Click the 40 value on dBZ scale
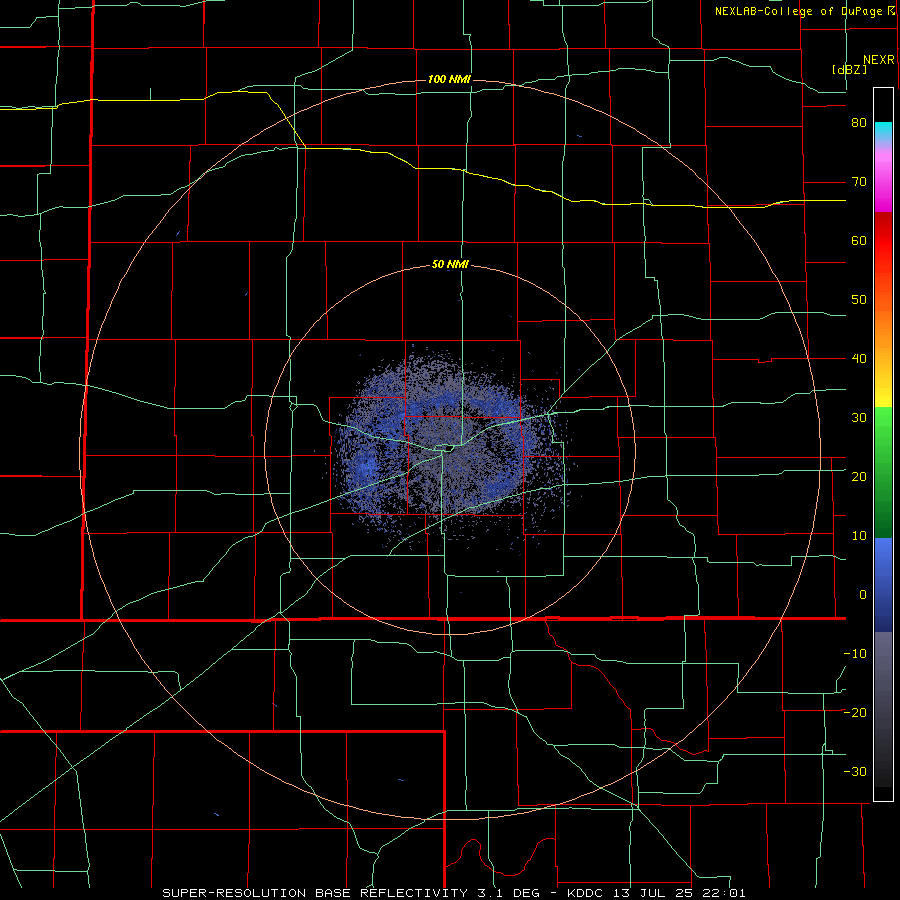 pyautogui.click(x=859, y=359)
